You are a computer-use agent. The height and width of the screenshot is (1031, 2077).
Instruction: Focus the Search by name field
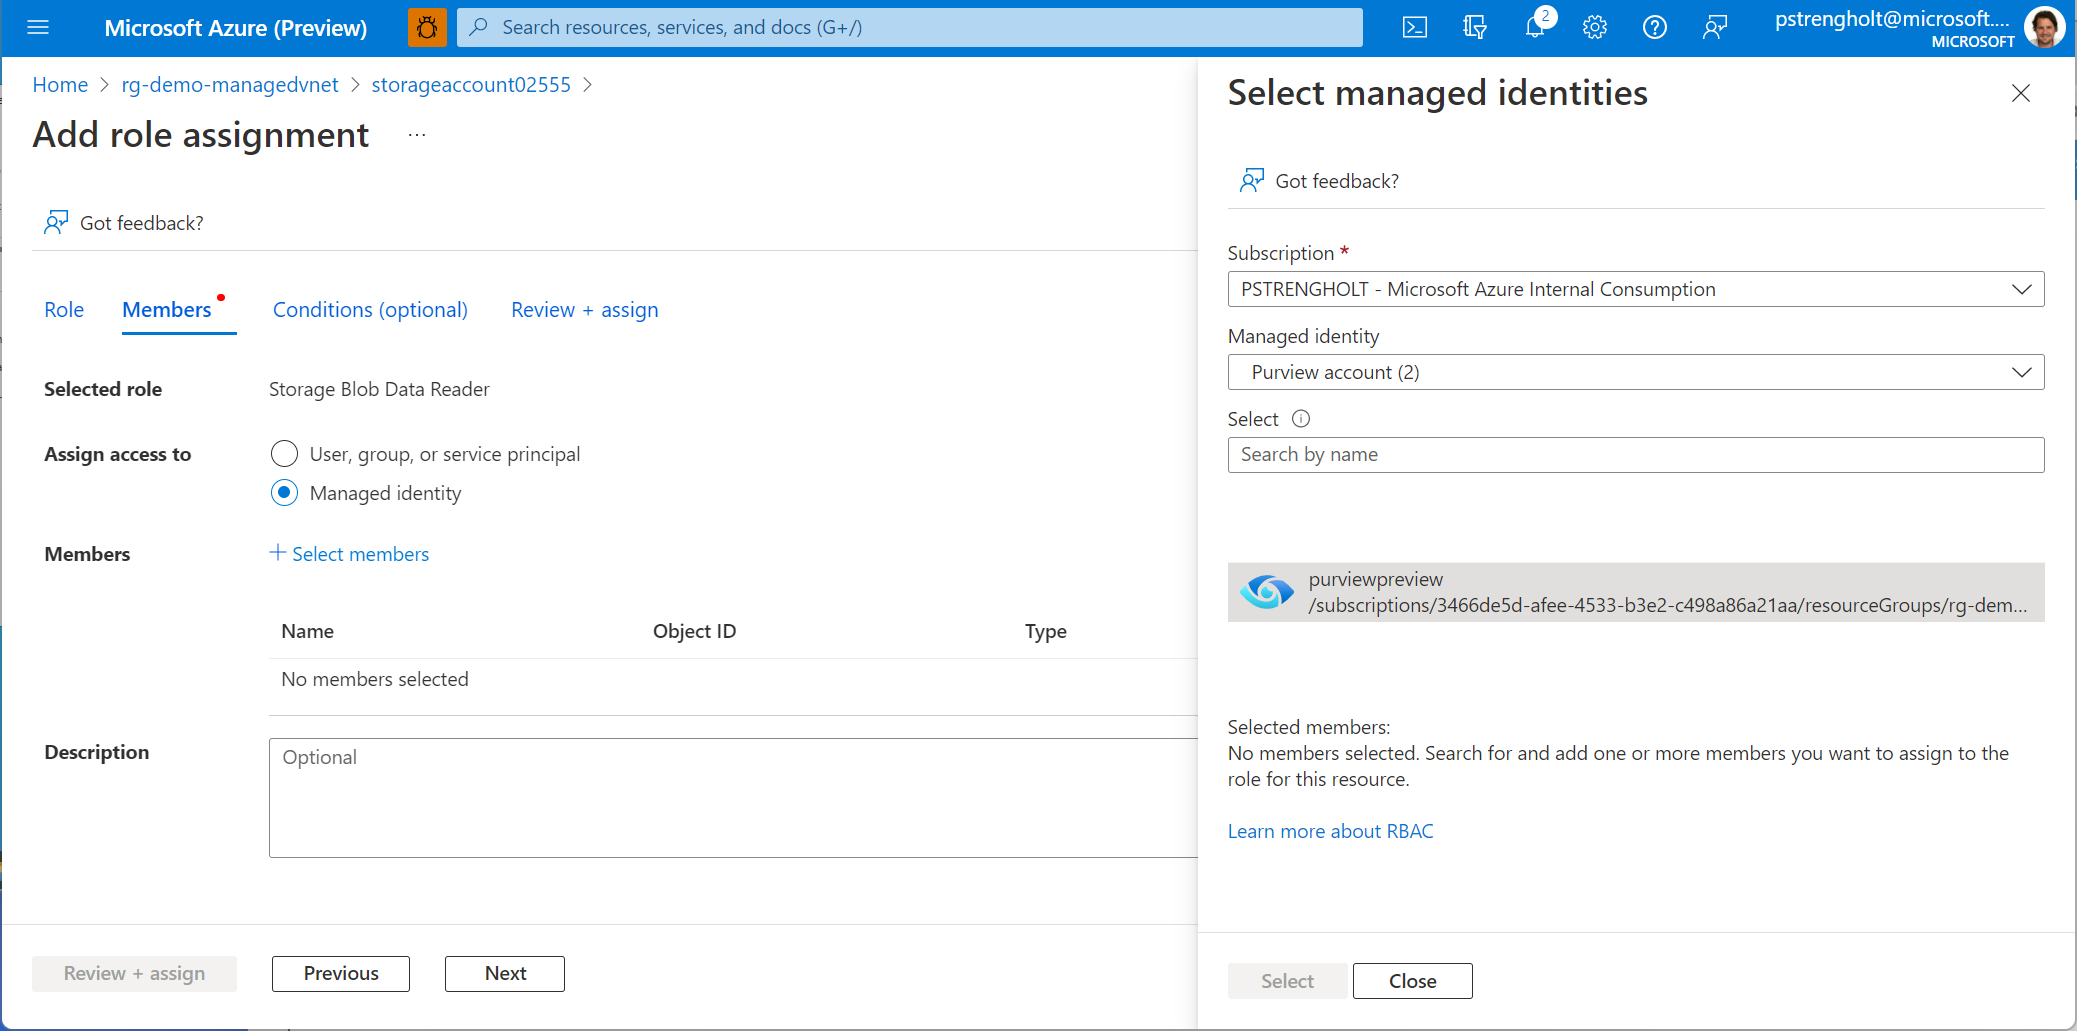click(x=1636, y=455)
